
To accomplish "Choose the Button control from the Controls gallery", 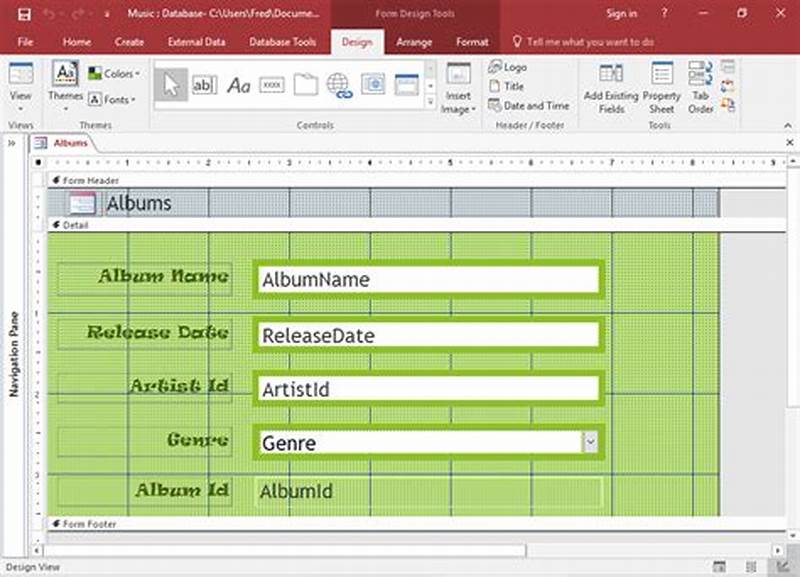I will [x=271, y=86].
